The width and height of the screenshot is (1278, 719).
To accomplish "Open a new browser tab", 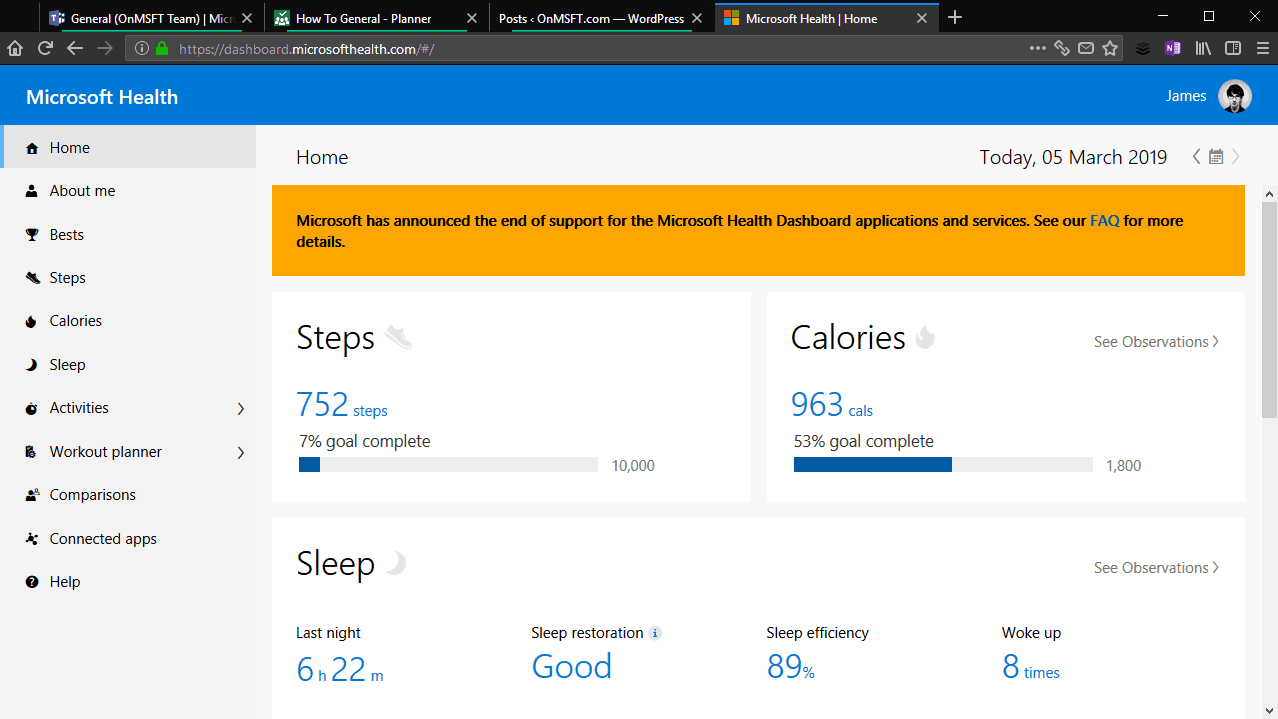I will pos(955,17).
